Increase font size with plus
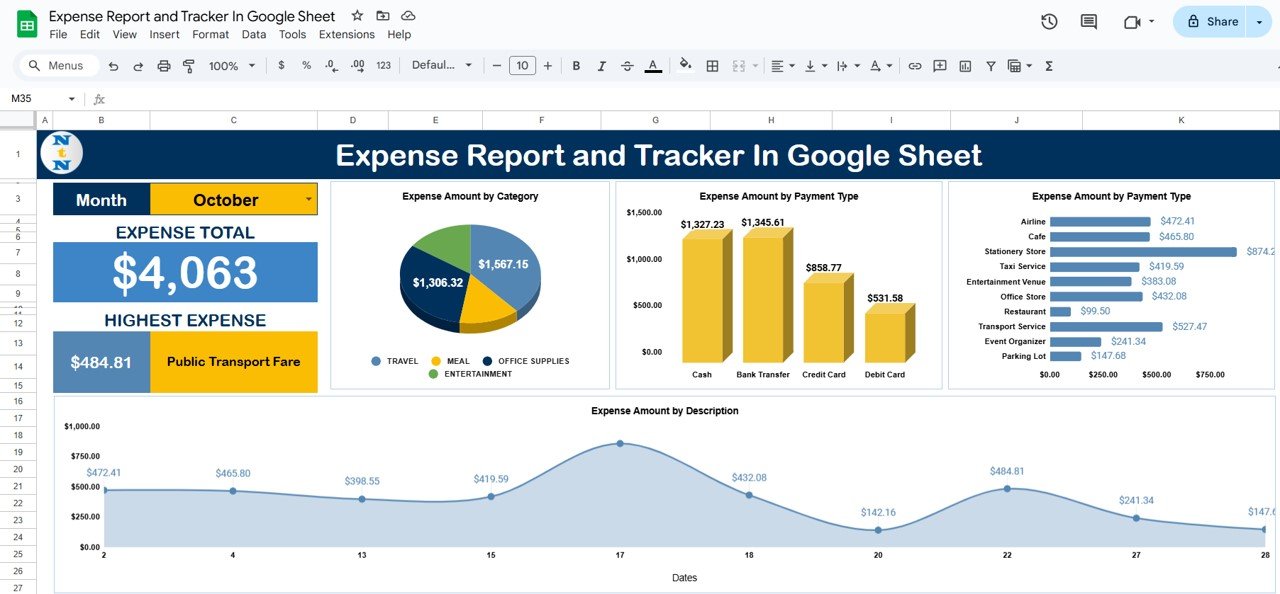The width and height of the screenshot is (1280, 594). click(x=547, y=66)
